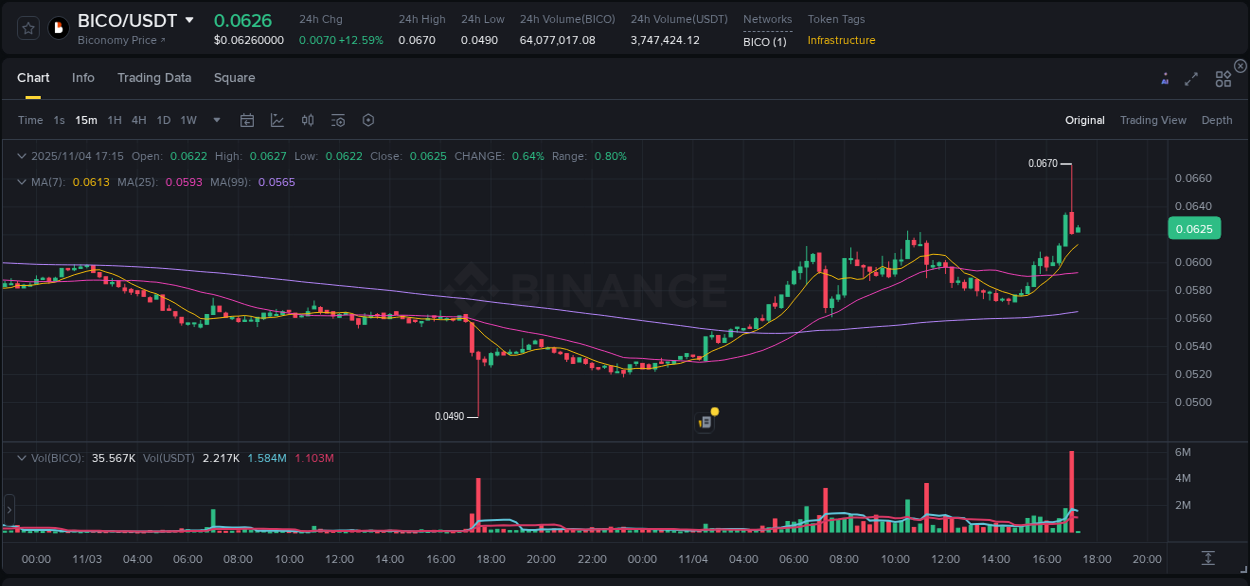
Task: Collapse the MA indicator row with its chevron
Action: tap(21, 182)
